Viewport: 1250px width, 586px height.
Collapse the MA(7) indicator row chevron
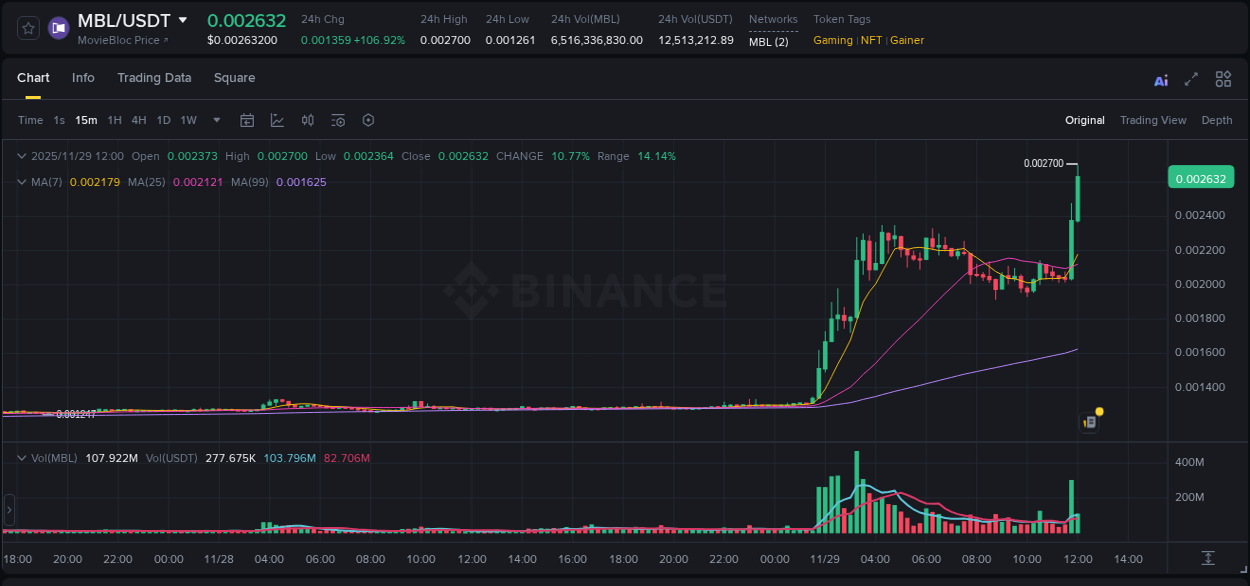pyautogui.click(x=21, y=182)
